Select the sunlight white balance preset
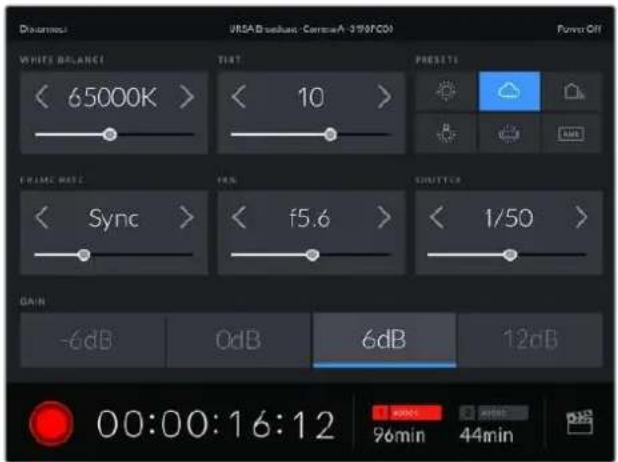 [x=447, y=91]
